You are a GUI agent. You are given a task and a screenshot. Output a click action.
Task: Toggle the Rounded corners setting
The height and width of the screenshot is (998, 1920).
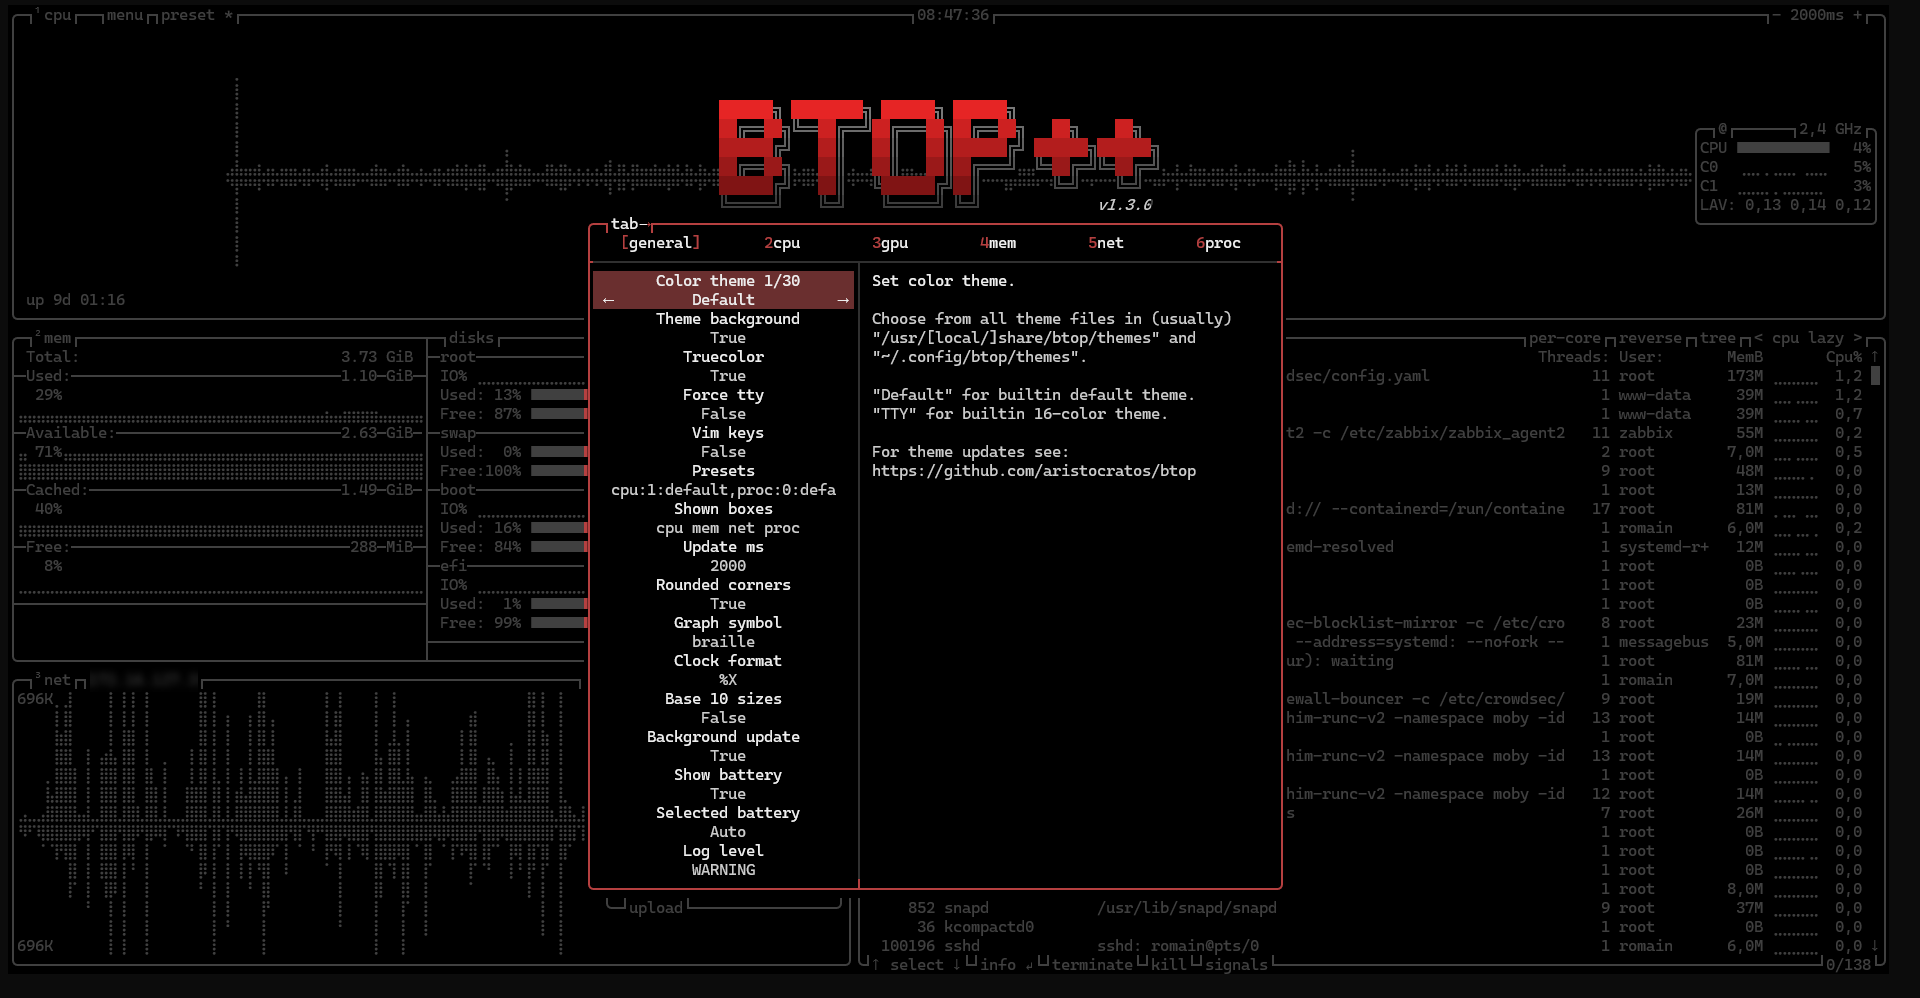[x=723, y=594]
